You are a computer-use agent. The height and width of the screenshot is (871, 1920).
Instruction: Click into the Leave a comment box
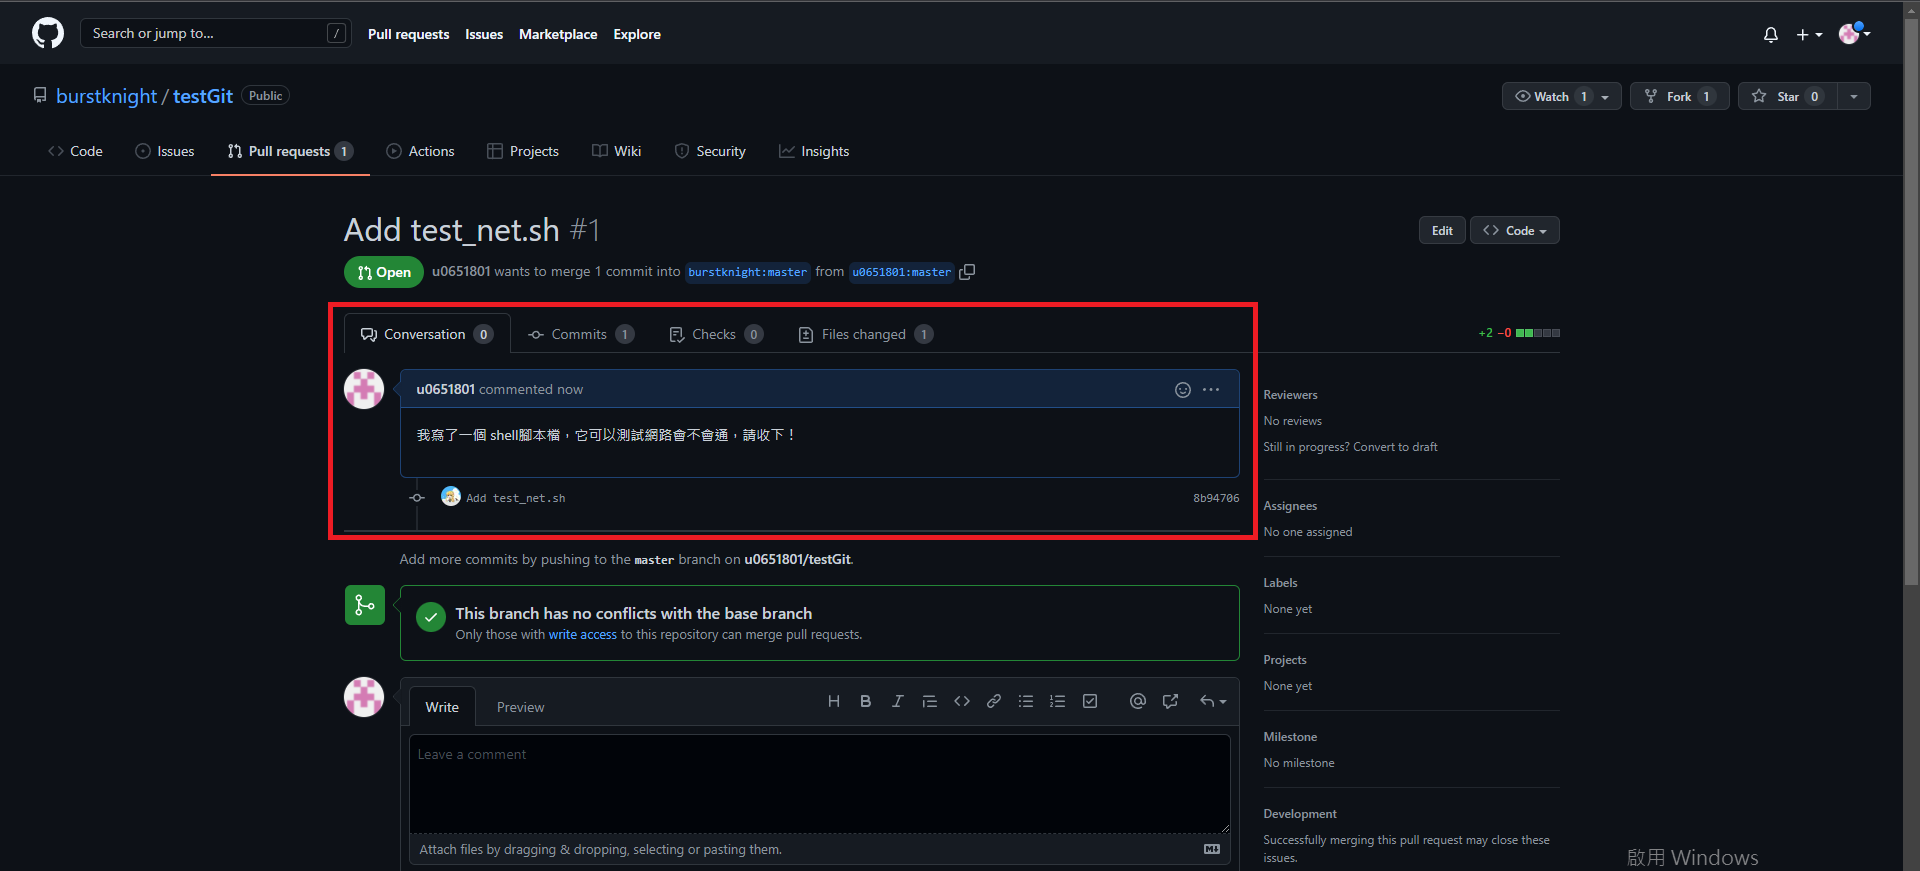click(x=820, y=784)
